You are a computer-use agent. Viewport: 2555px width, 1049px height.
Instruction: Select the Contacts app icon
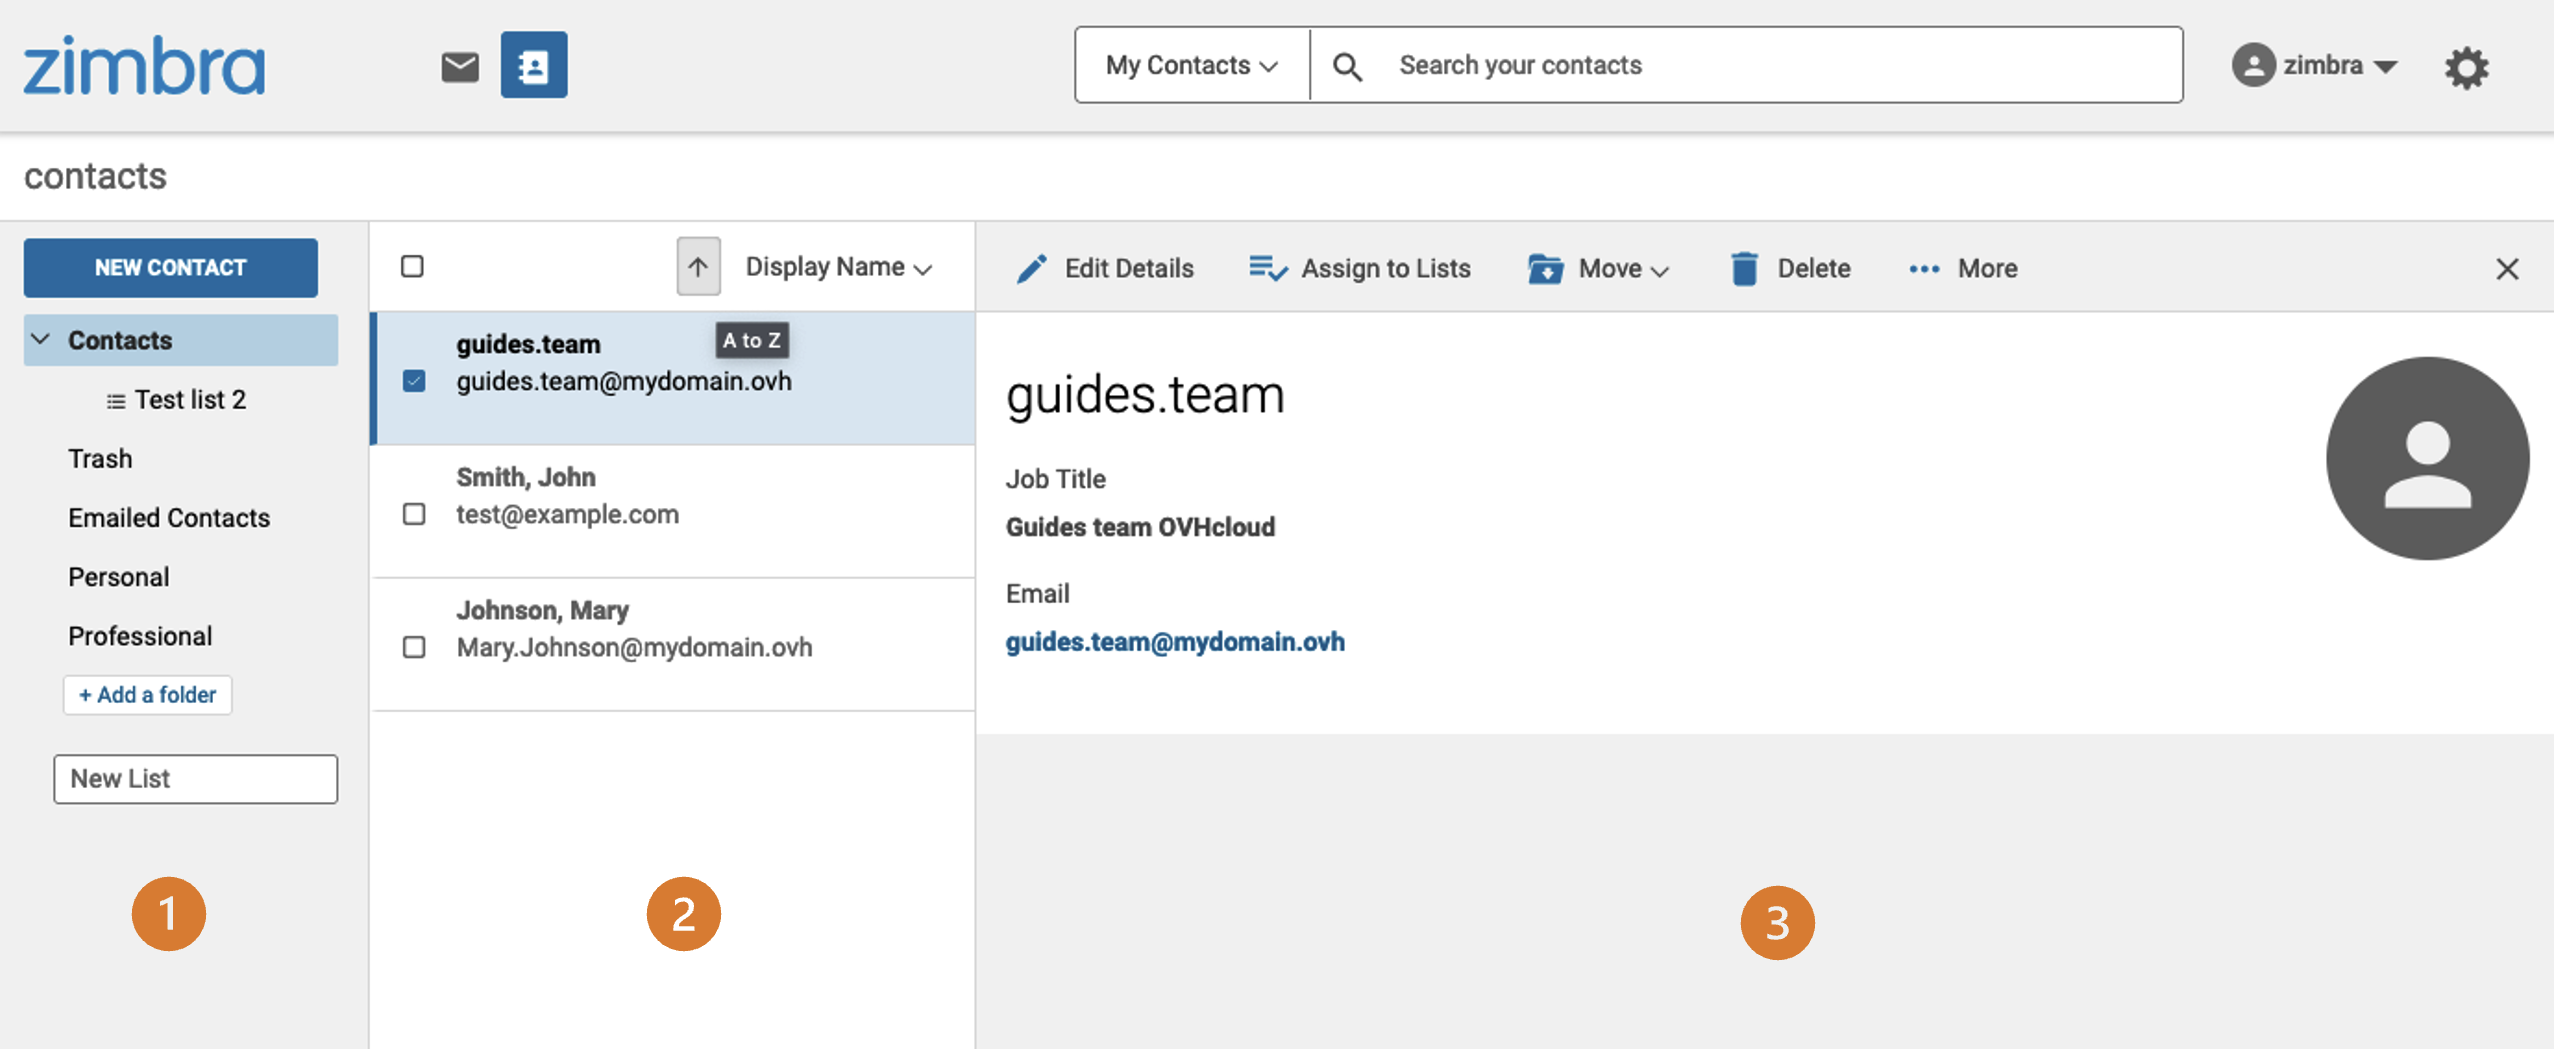pos(534,64)
